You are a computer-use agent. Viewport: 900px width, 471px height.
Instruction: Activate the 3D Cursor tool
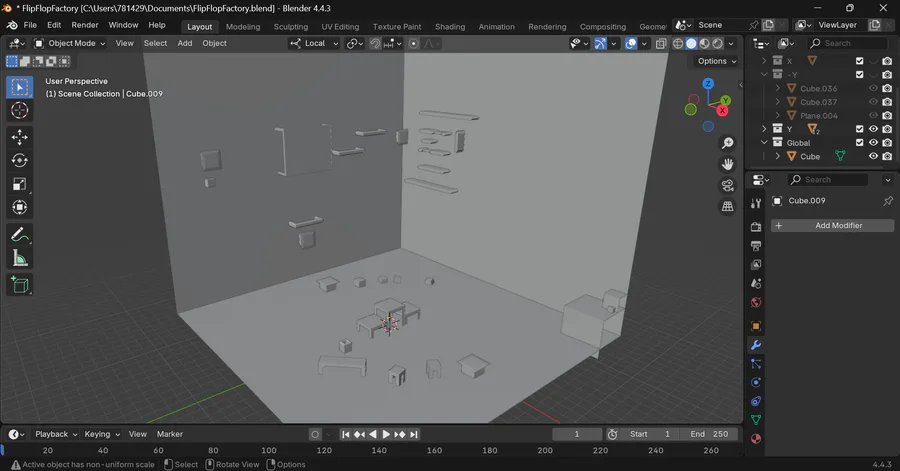point(20,110)
